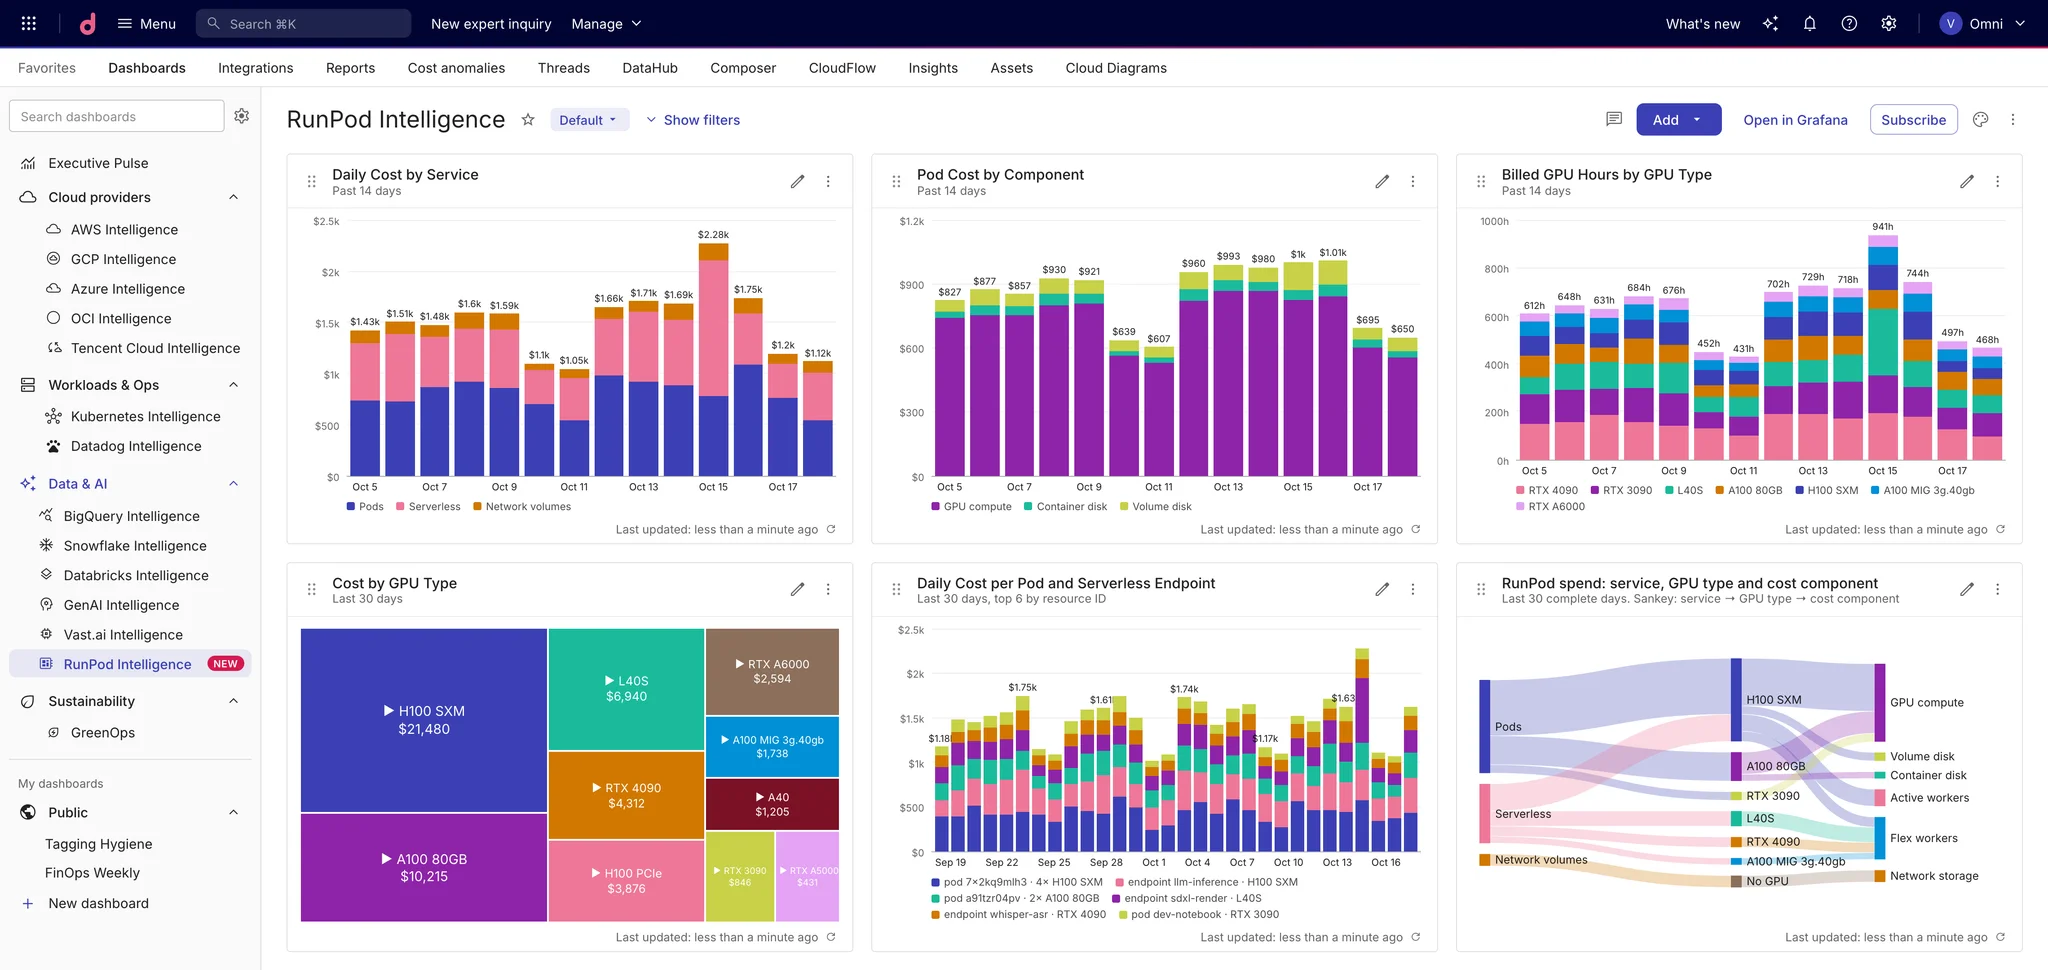Switch to the Cost anomalies tab
The height and width of the screenshot is (970, 2048).
(456, 68)
